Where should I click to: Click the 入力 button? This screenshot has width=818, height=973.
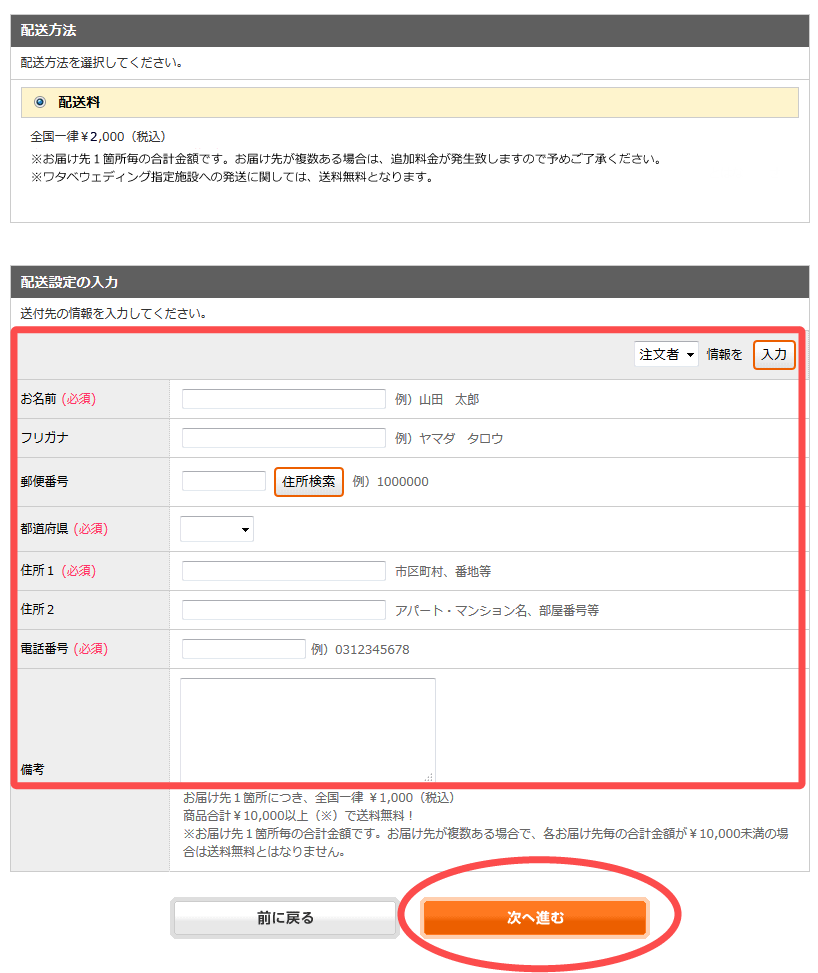(774, 355)
